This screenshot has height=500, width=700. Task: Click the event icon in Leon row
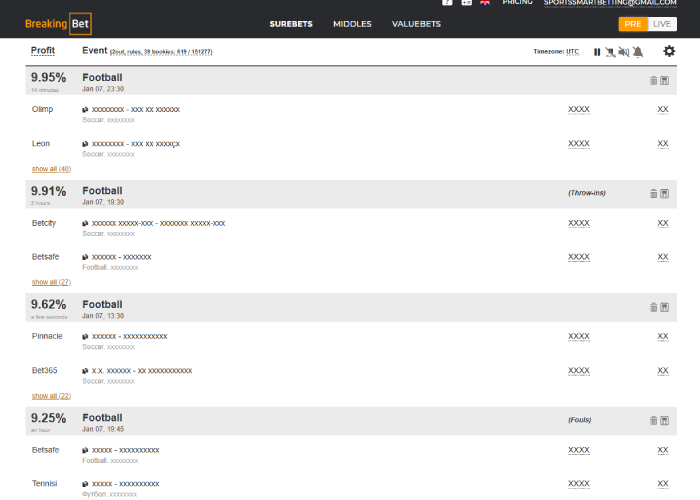85,144
